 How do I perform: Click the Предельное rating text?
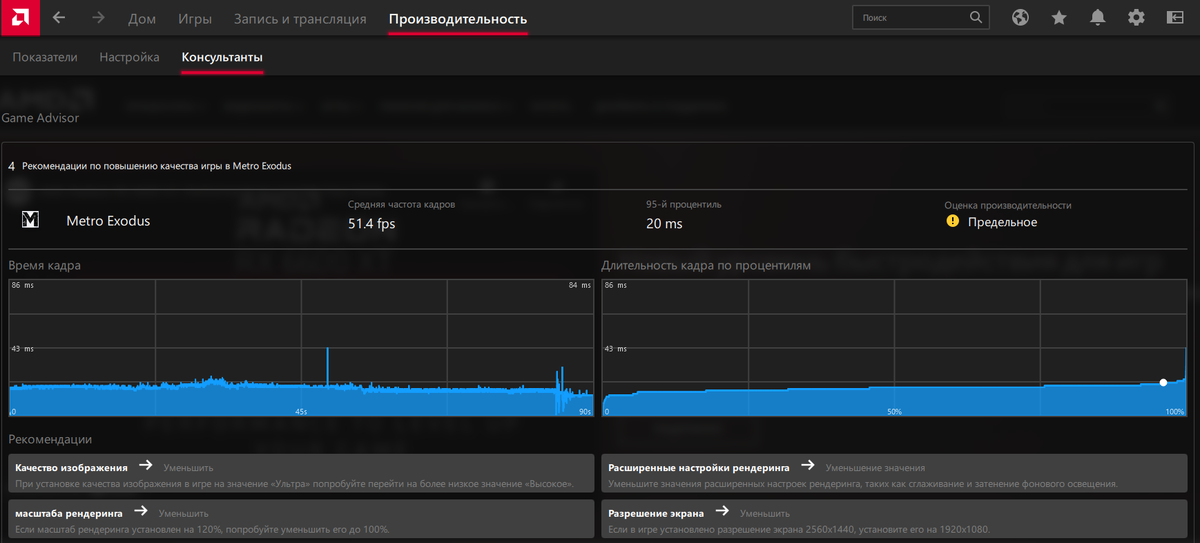click(x=1003, y=222)
